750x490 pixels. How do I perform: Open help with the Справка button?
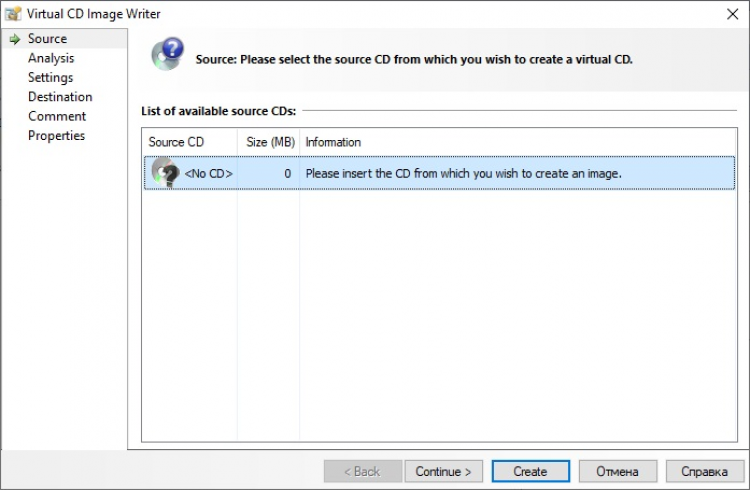click(704, 472)
